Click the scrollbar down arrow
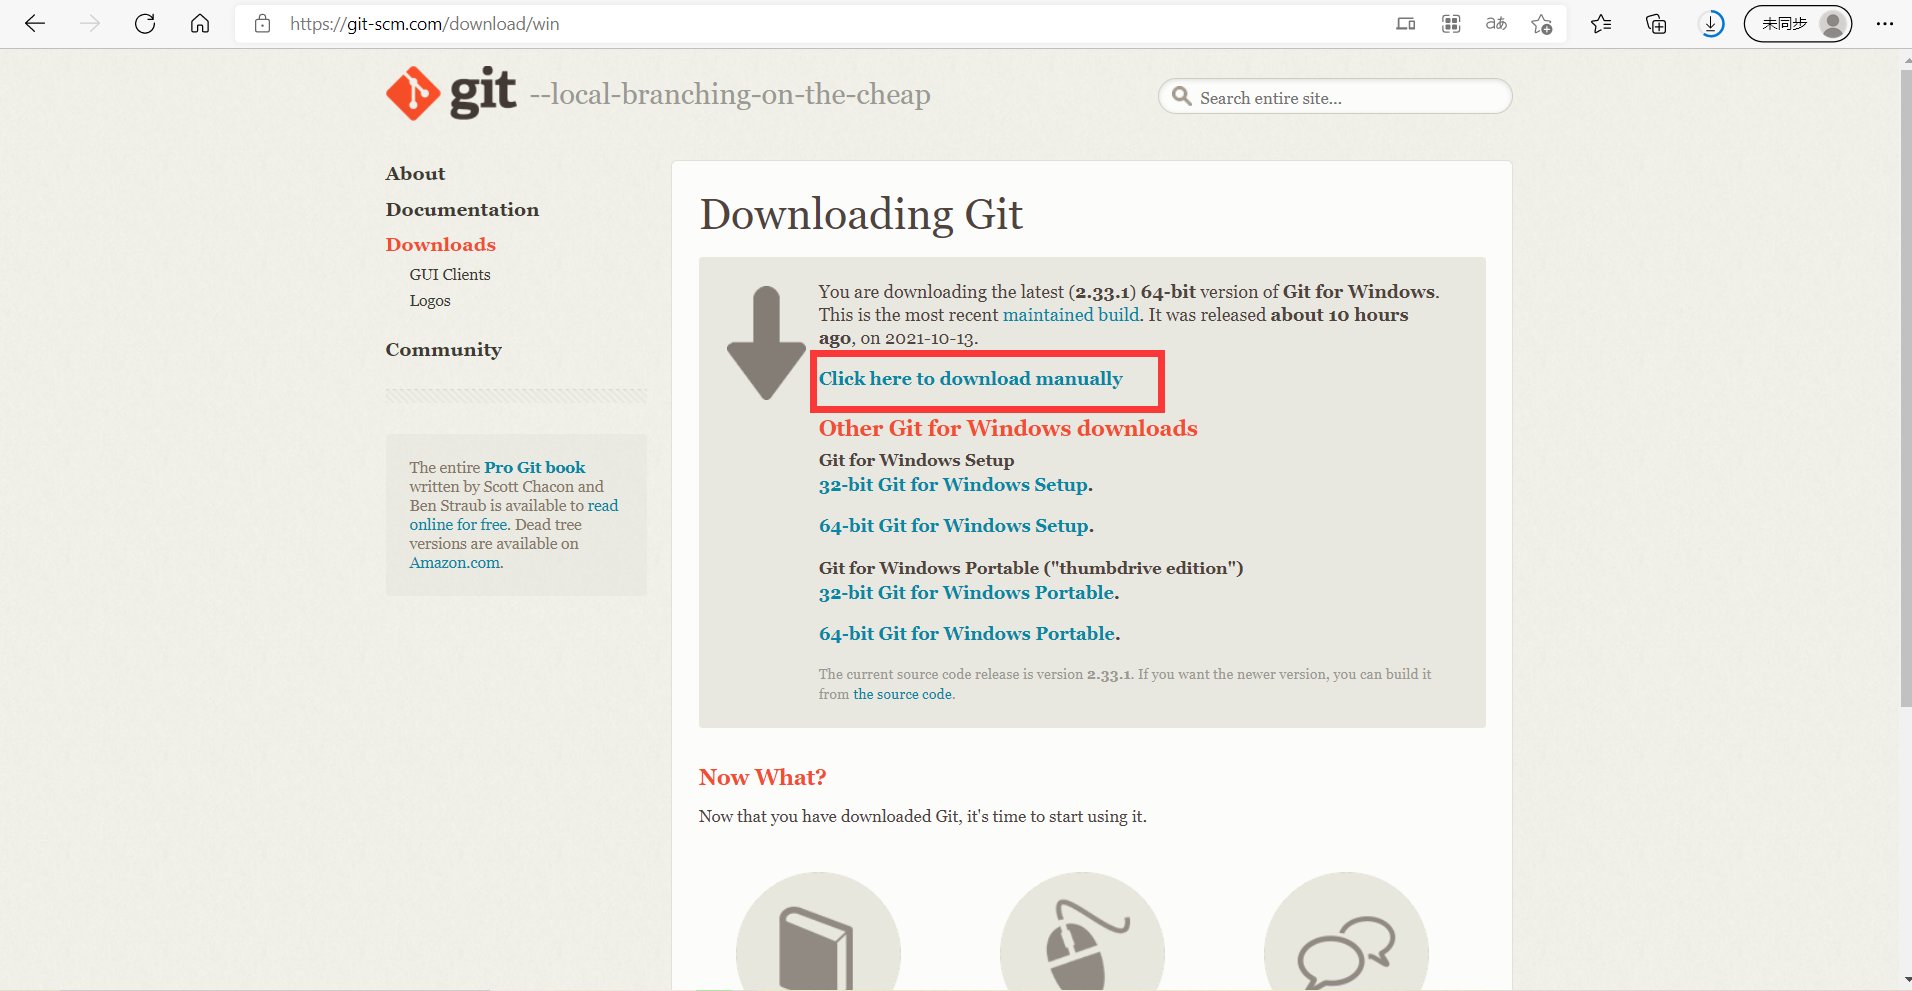 tap(1906, 981)
